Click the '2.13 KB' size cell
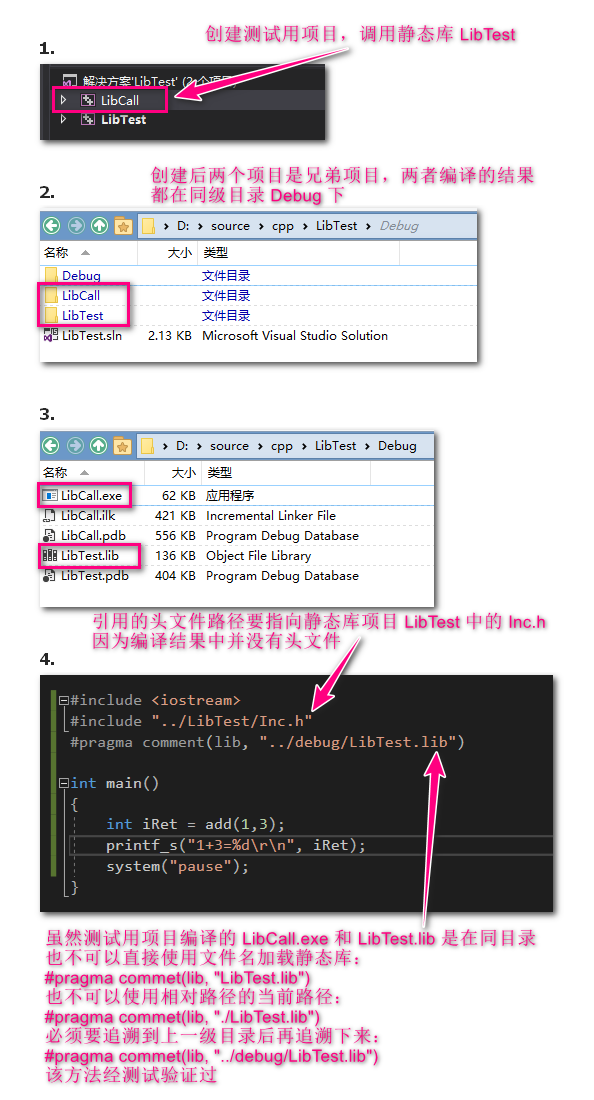 point(170,335)
